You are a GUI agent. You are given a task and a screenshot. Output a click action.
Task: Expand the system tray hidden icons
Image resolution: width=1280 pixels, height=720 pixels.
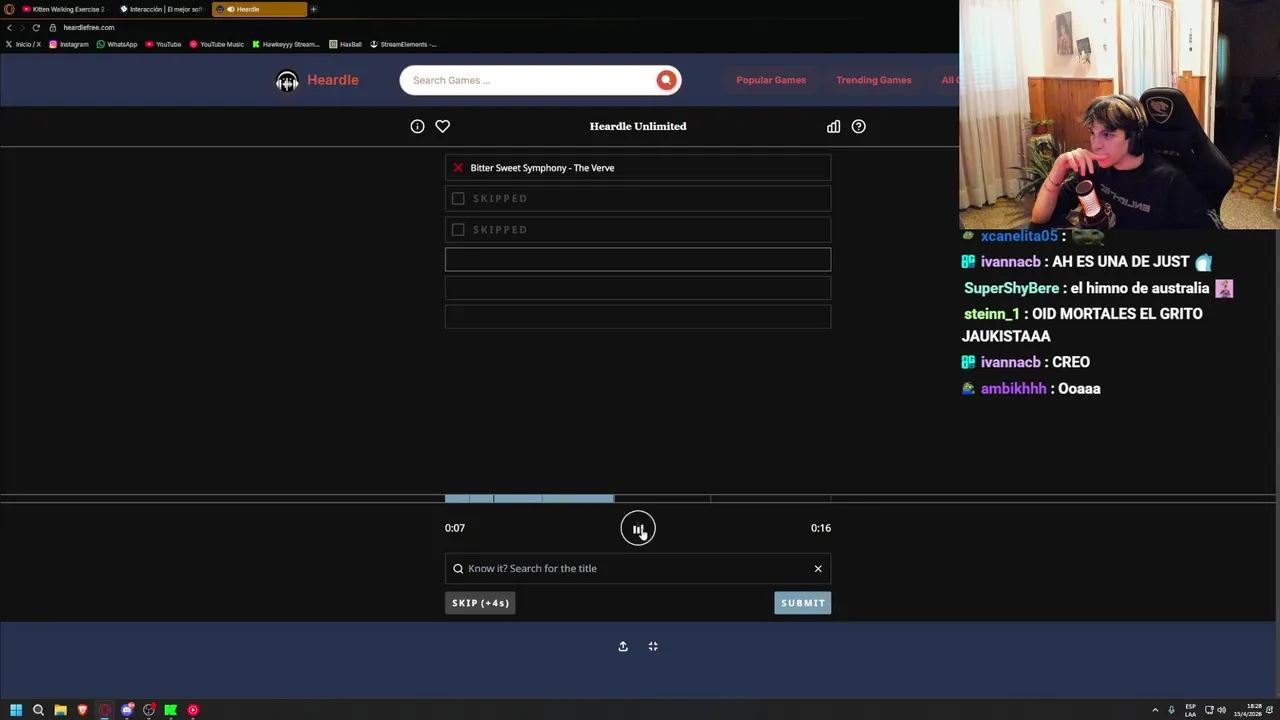click(x=1155, y=710)
